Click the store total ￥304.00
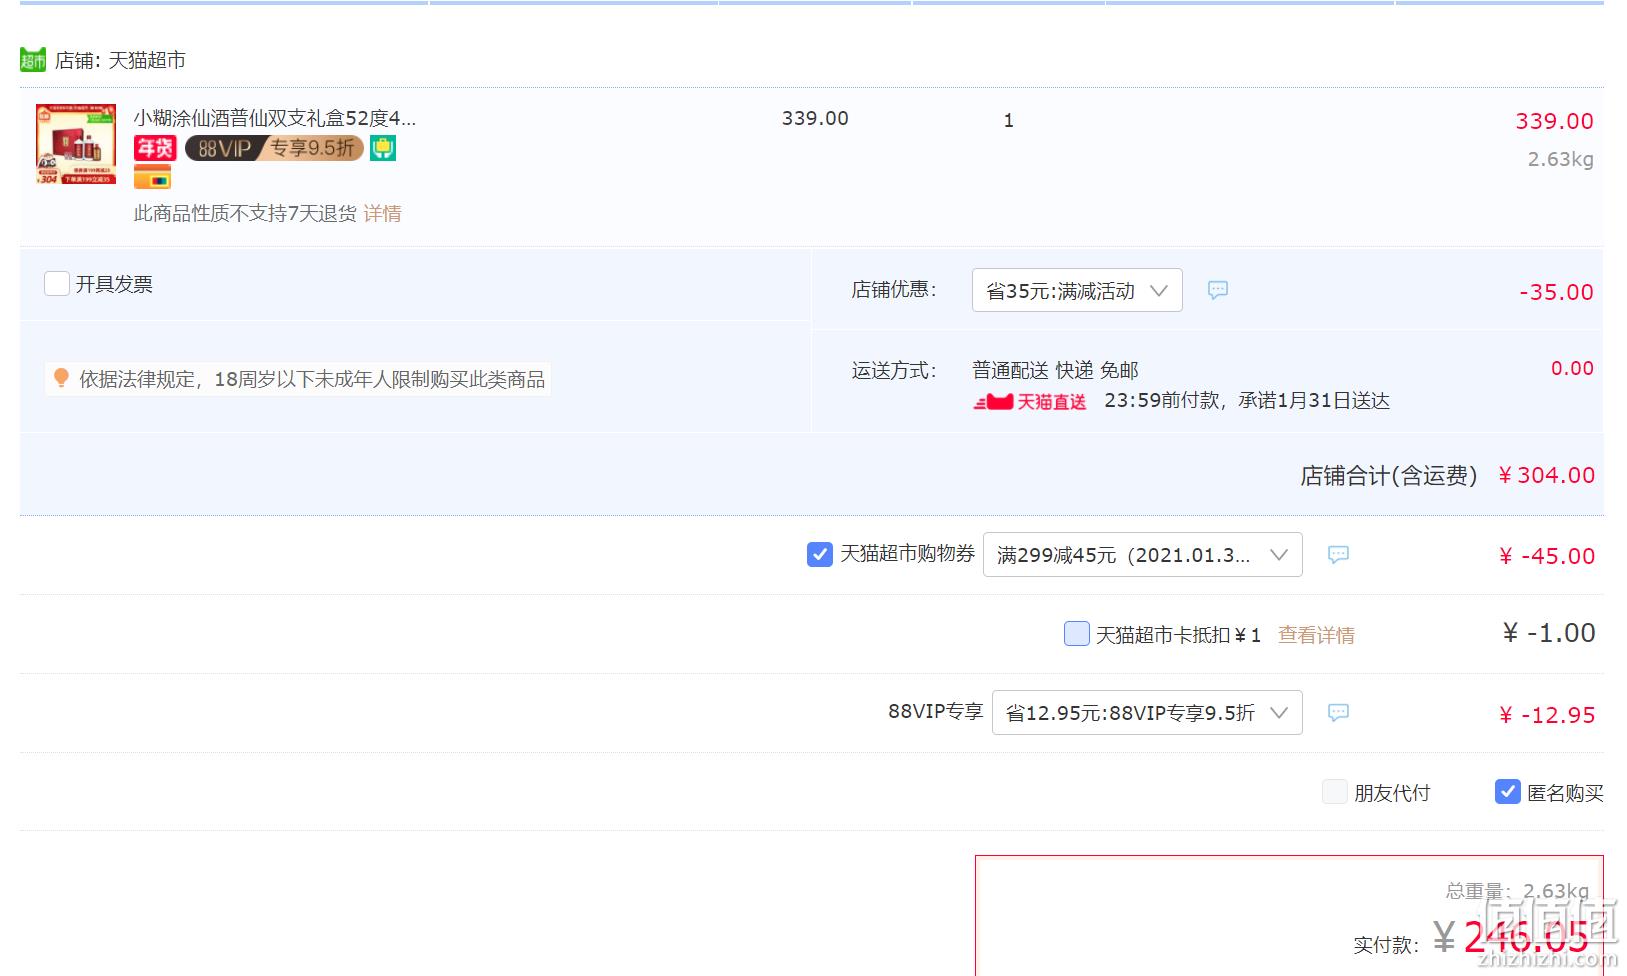Screen dimensions: 1627x976 click(x=1546, y=476)
